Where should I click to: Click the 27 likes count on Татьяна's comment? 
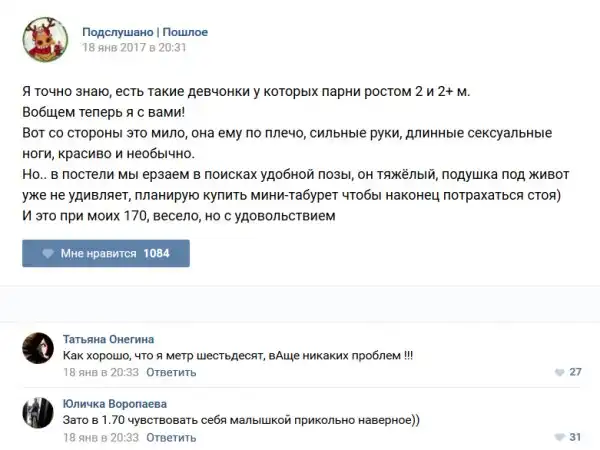pos(576,373)
